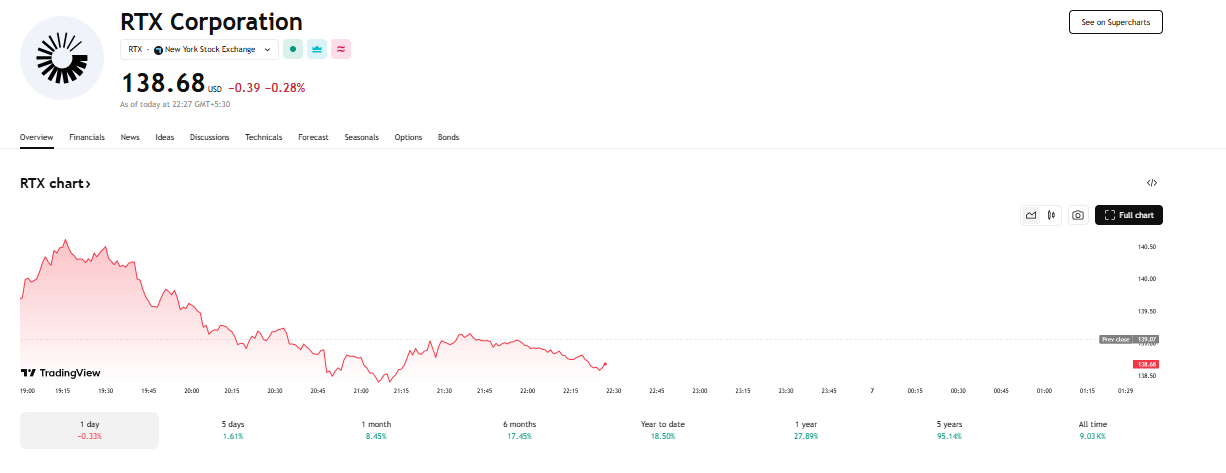Click the 139.50 price axis label
The height and width of the screenshot is (473, 1226).
click(x=1147, y=311)
